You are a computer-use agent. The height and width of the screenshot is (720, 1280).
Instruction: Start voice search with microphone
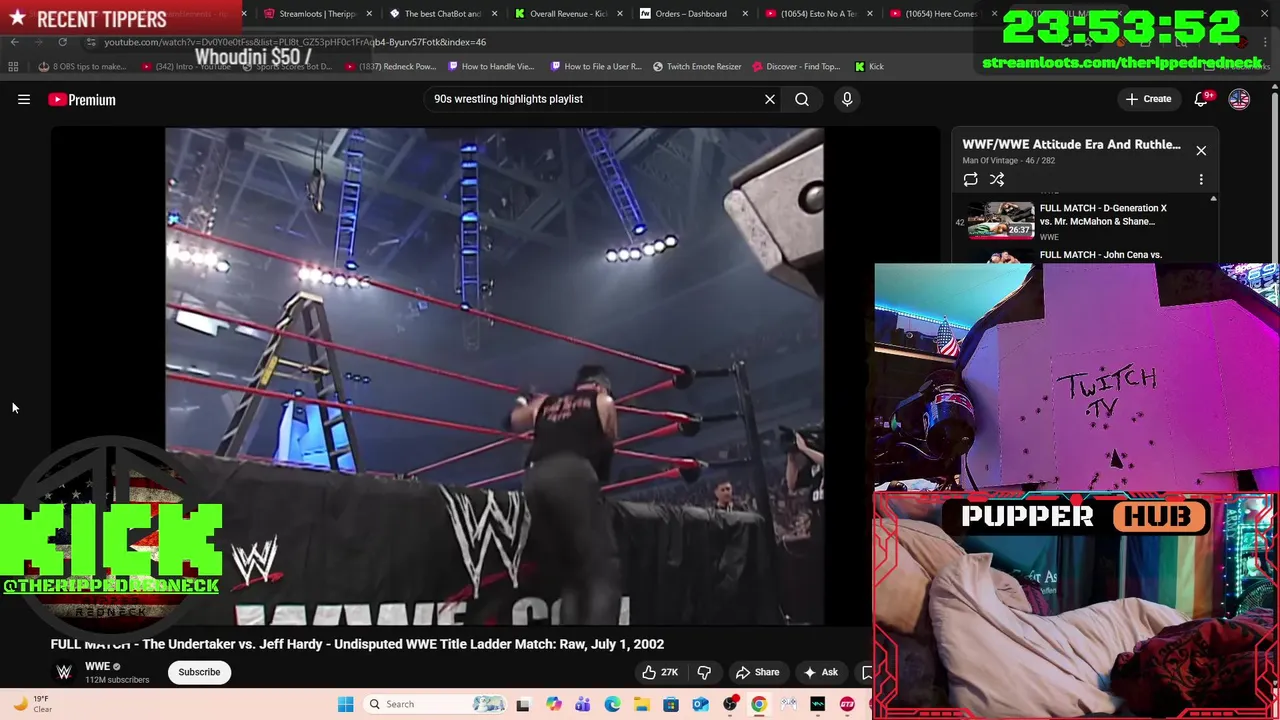(x=847, y=99)
